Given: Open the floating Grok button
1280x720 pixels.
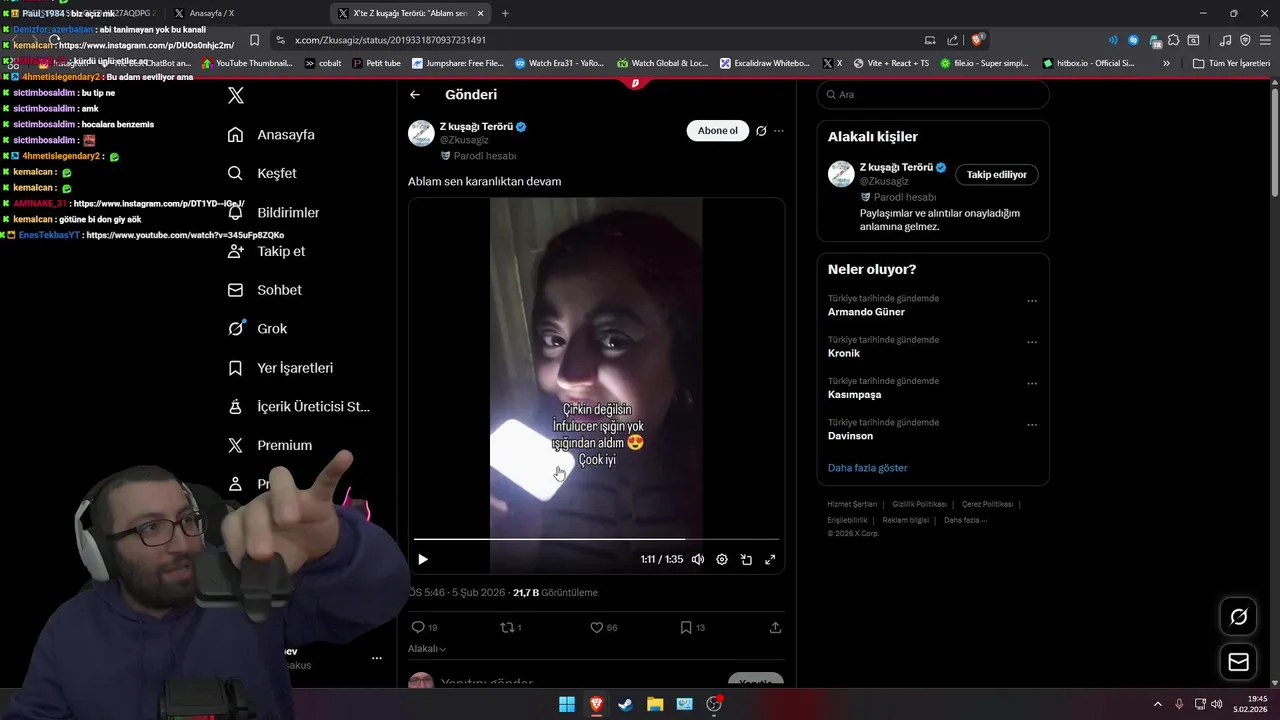Looking at the screenshot, I should click(1238, 617).
